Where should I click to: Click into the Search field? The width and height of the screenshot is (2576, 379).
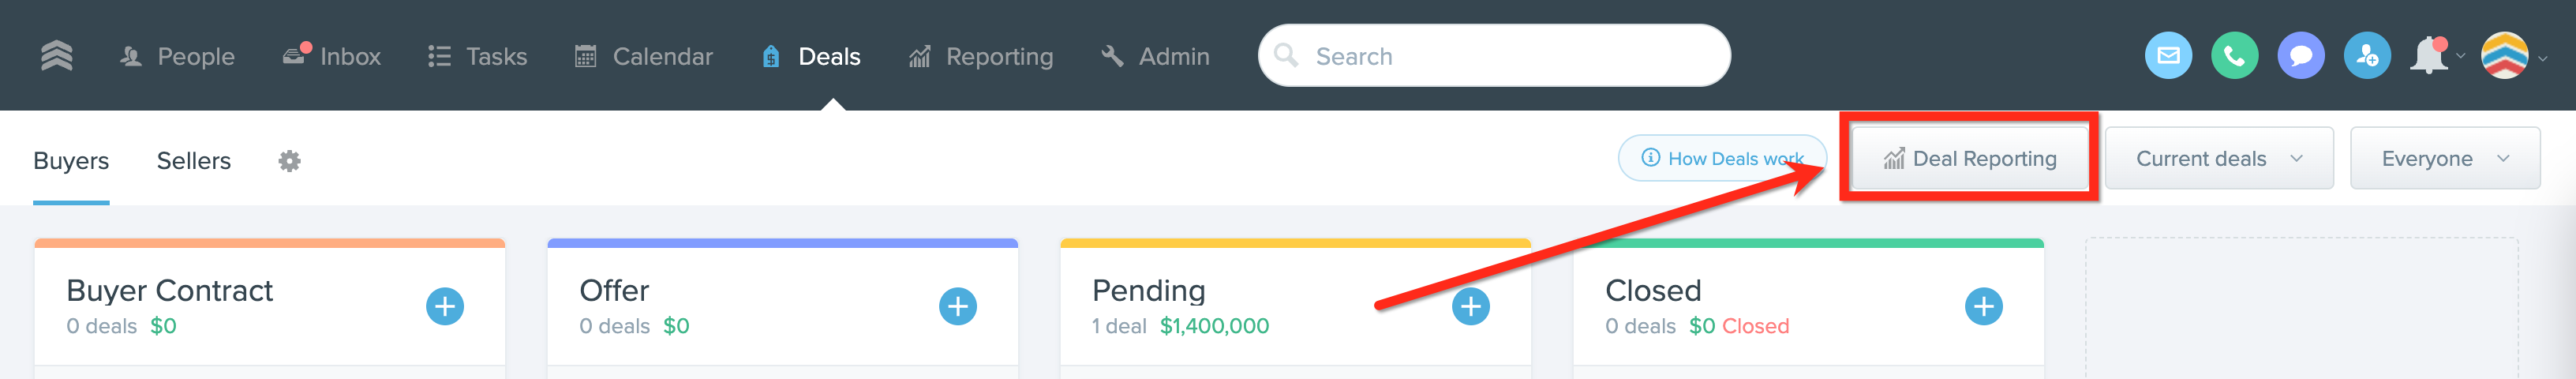pyautogui.click(x=1494, y=56)
